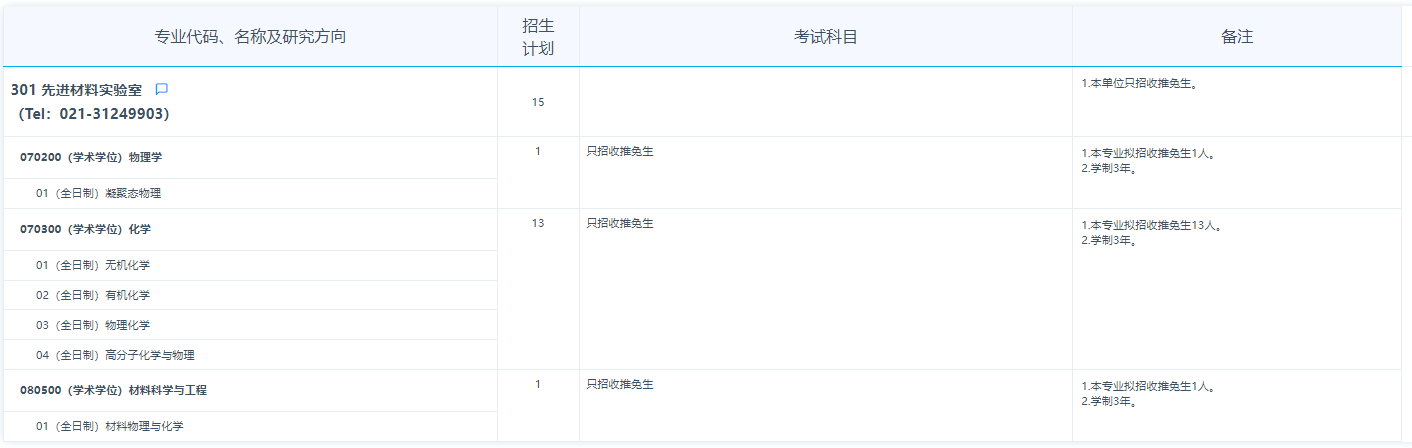Click the total enrollment number 15

[x=538, y=102]
